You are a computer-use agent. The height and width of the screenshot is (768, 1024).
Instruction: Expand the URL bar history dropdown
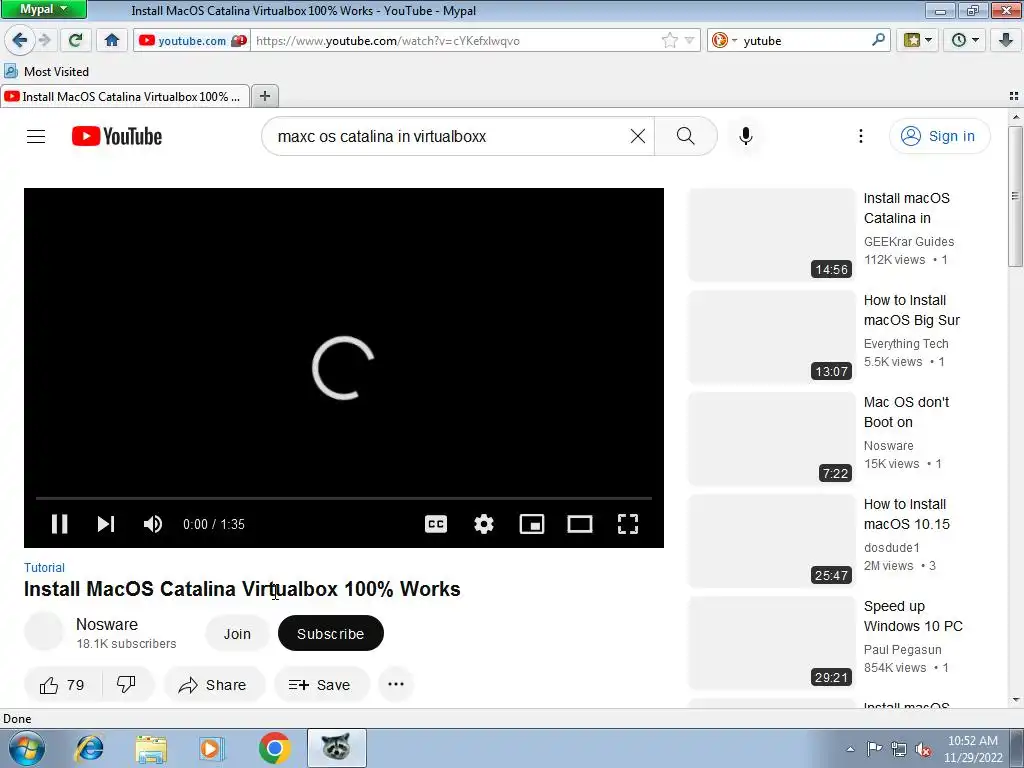pyautogui.click(x=690, y=40)
